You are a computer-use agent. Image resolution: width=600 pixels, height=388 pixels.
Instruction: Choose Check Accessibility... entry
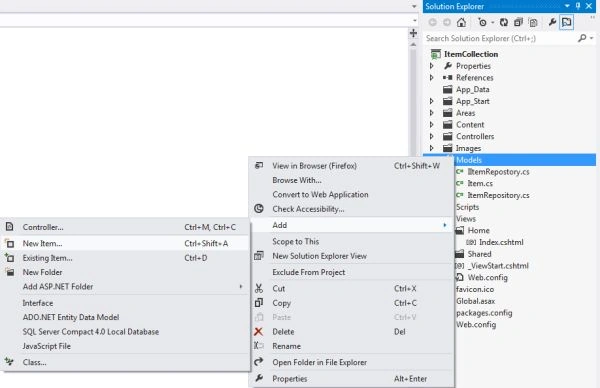[352, 209]
